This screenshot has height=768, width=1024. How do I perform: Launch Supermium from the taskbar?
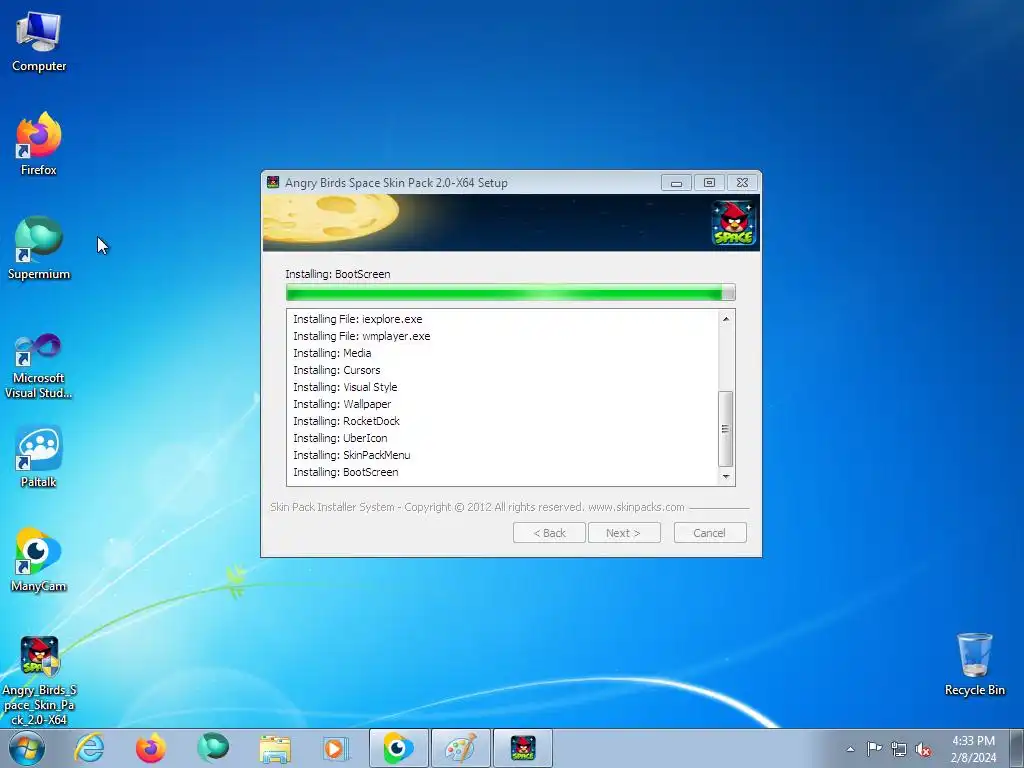coord(213,748)
